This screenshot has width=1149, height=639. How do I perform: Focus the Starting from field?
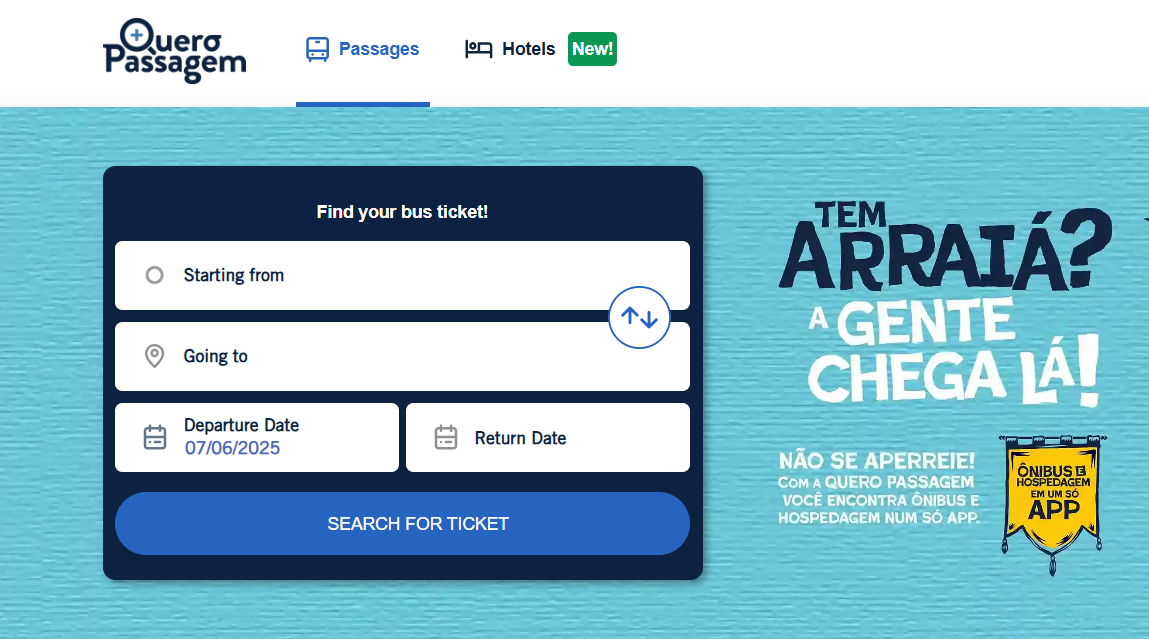pyautogui.click(x=402, y=276)
